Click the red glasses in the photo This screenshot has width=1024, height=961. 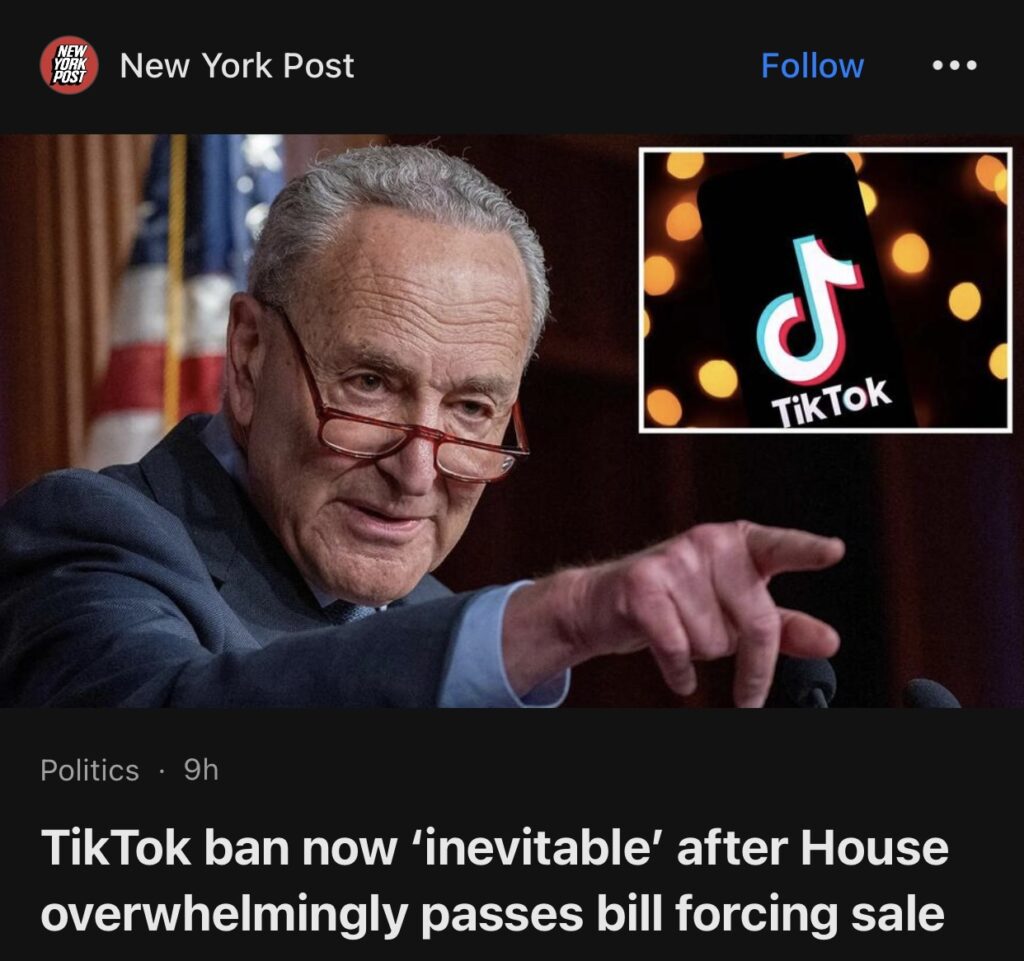405,411
